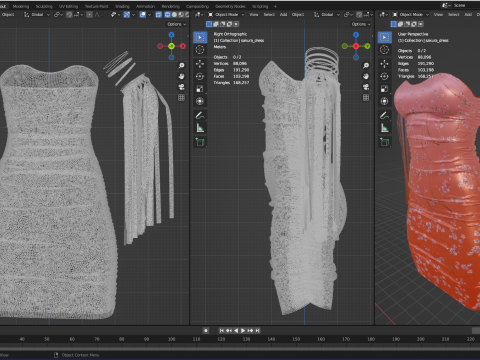Toggle camera view icon in Right Orthographic viewport

[366, 87]
